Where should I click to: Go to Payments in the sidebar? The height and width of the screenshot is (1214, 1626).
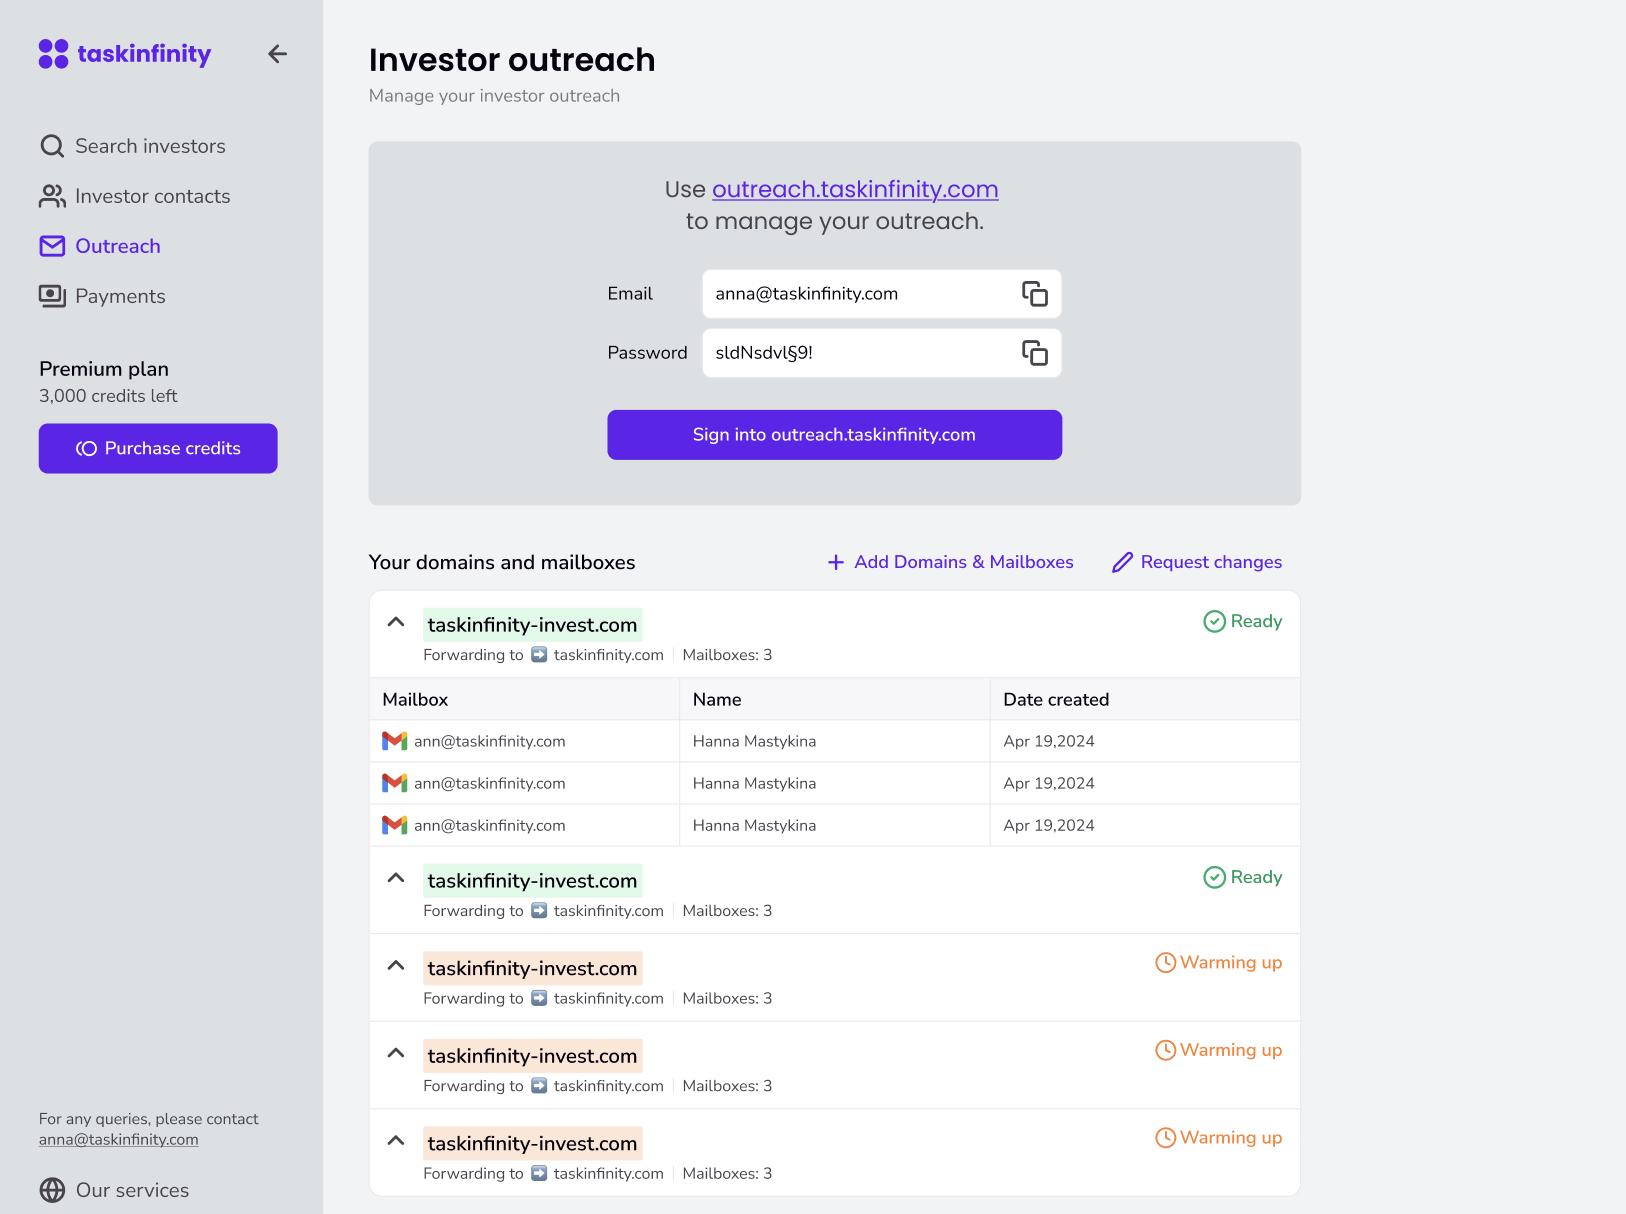tap(120, 296)
